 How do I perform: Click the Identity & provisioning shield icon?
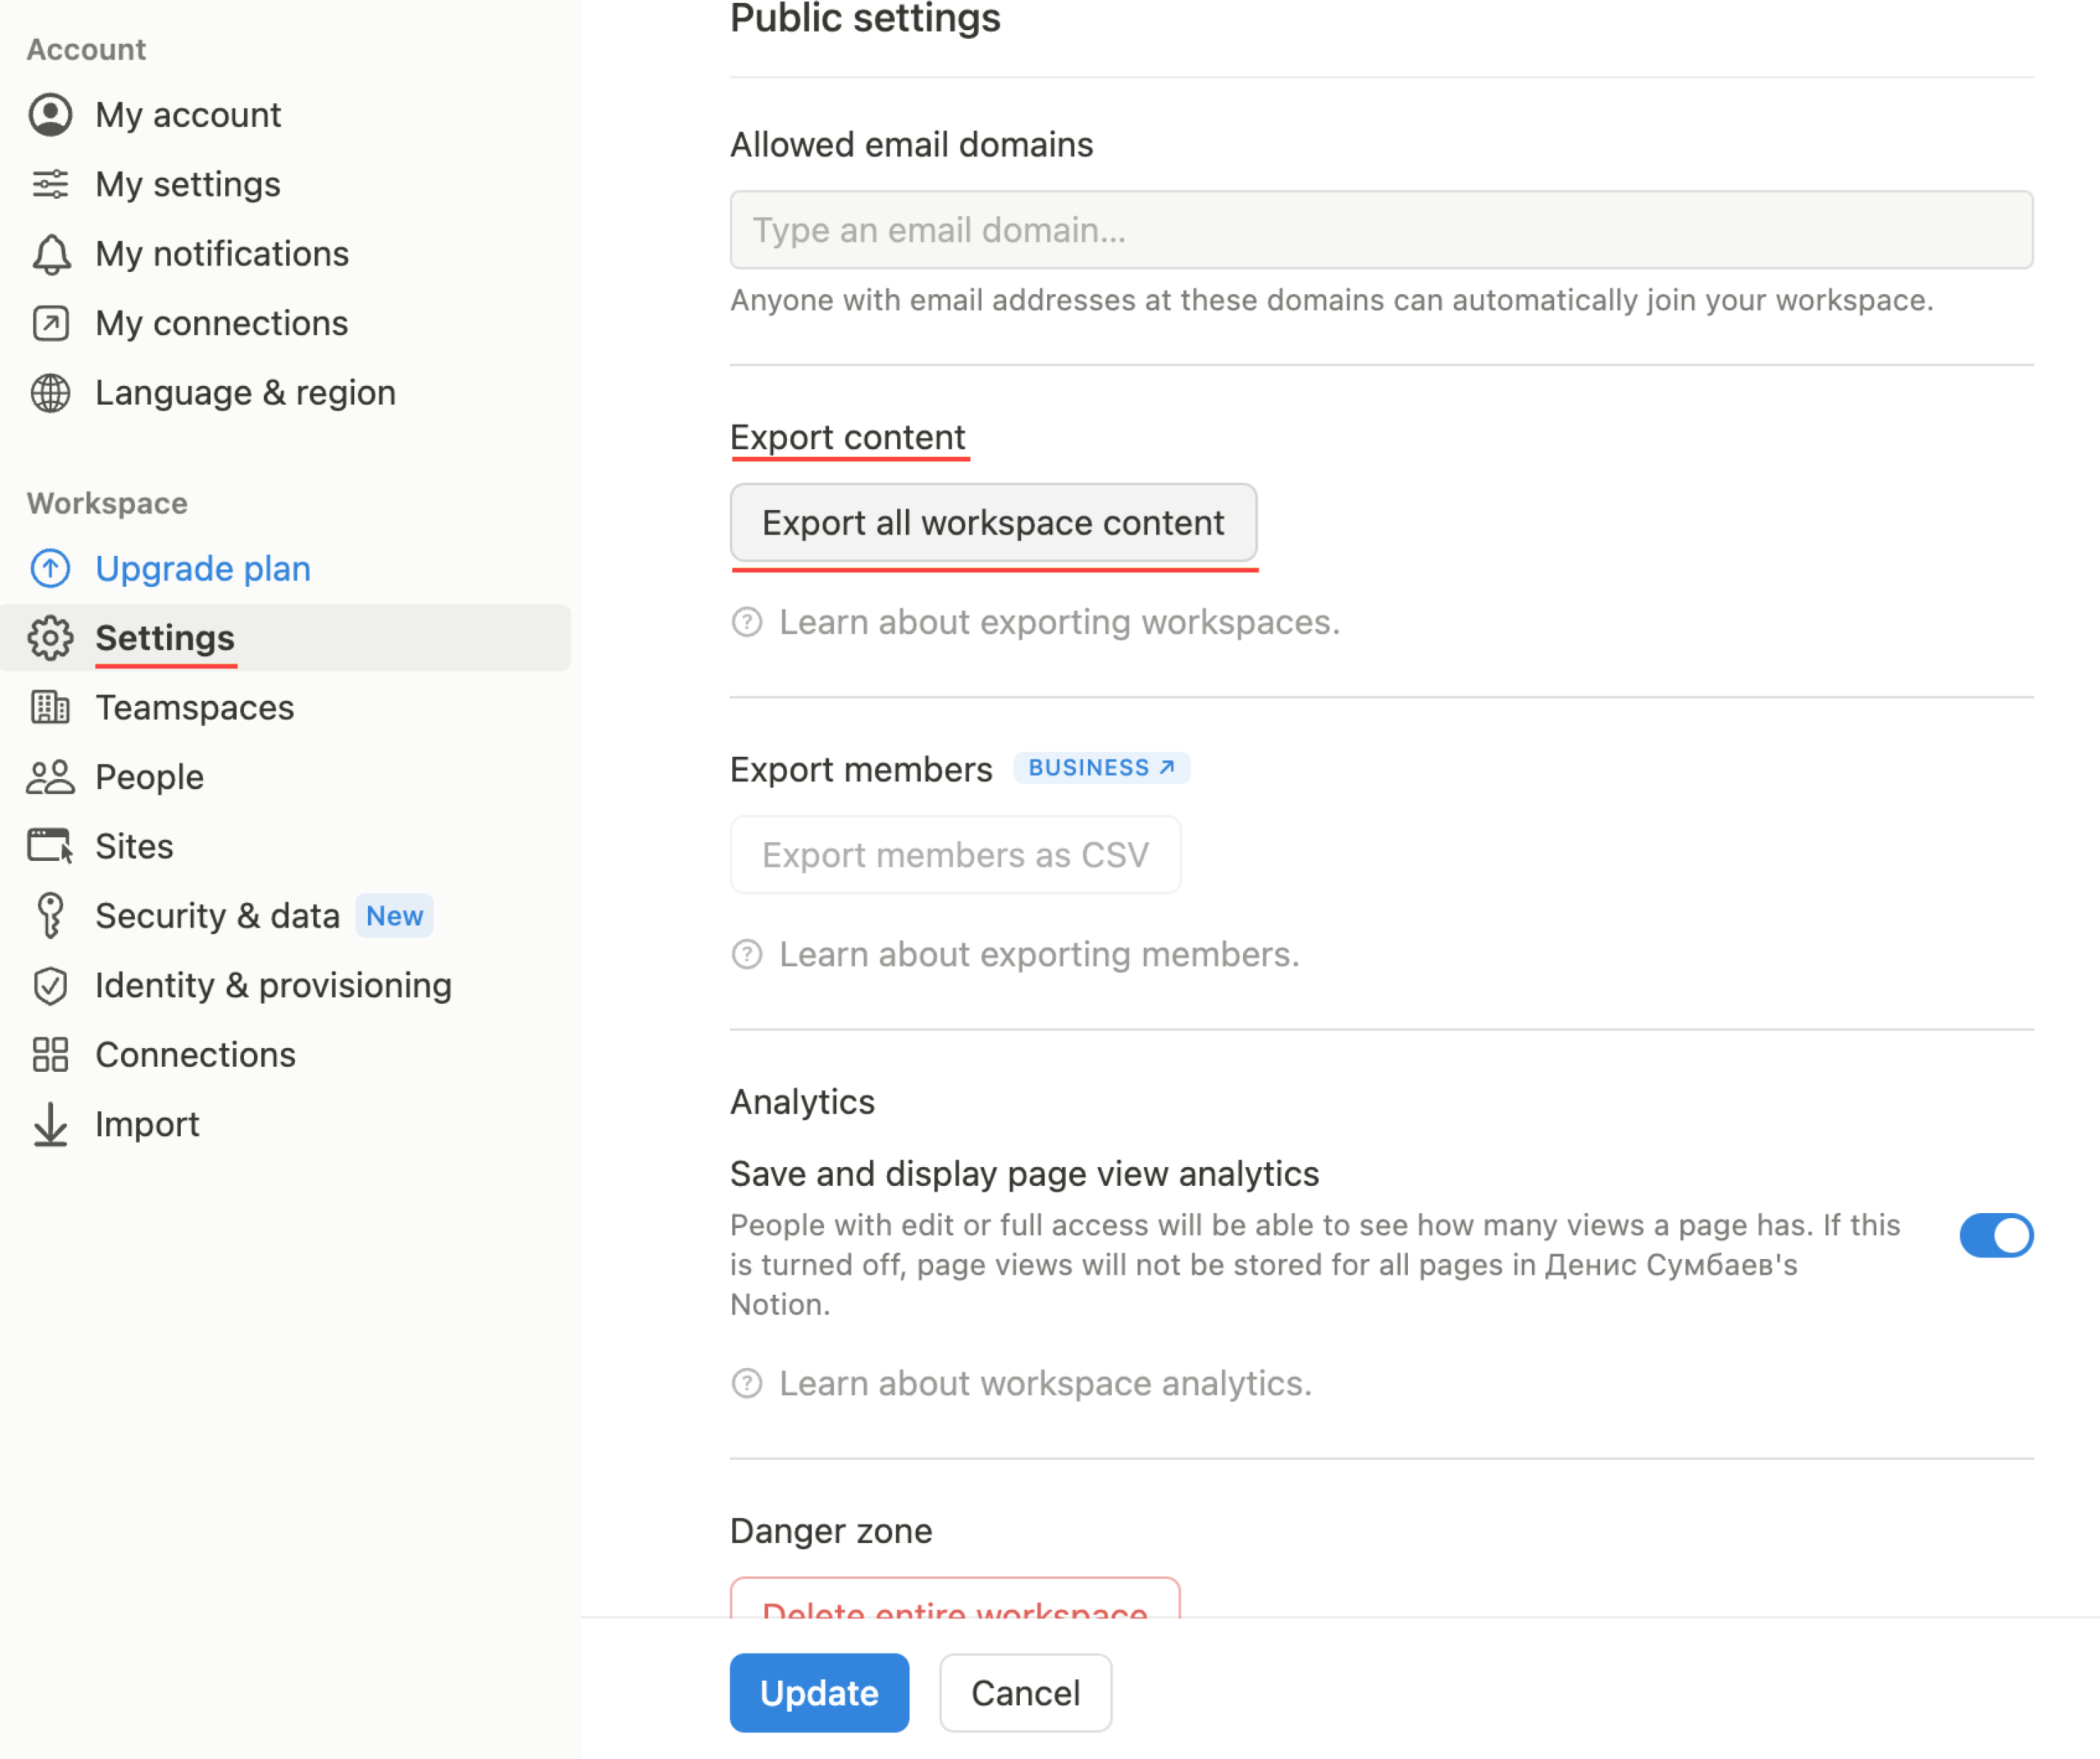(50, 985)
